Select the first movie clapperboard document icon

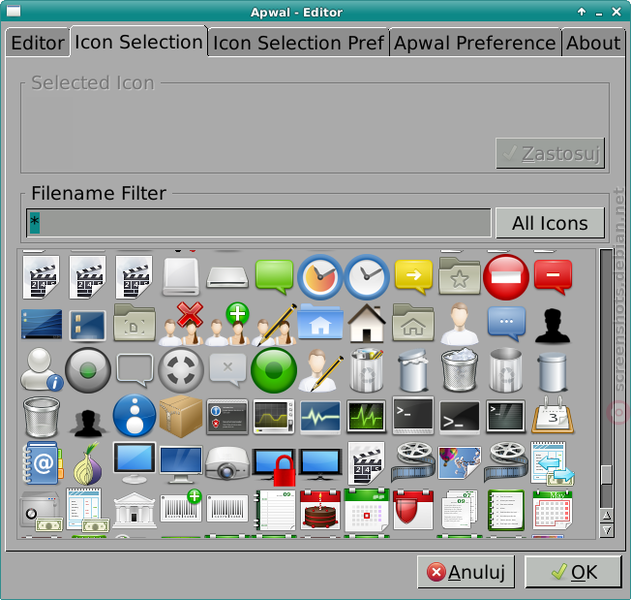[x=41, y=277]
